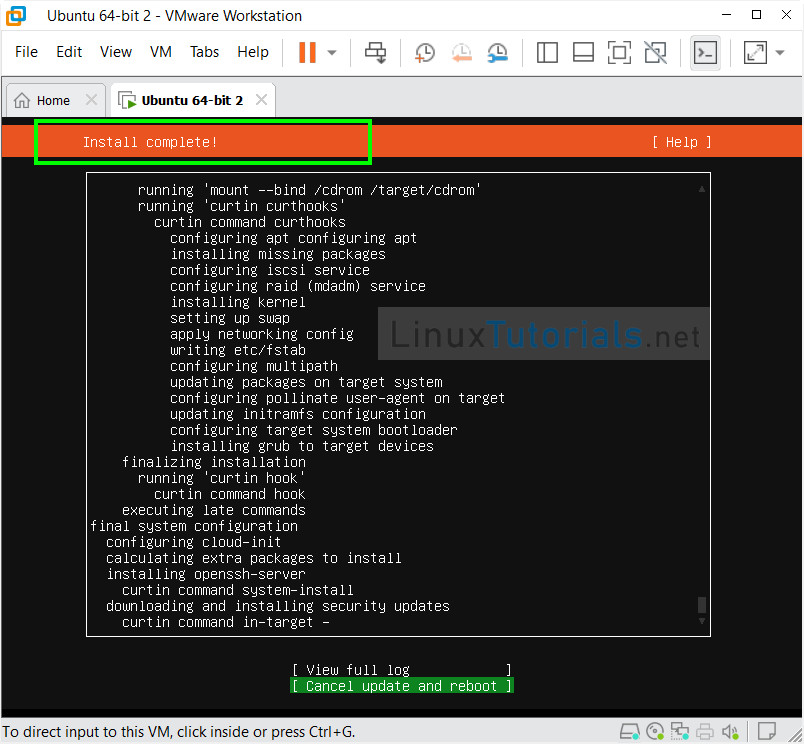
Task: Toggle the library sidebar panel
Action: [547, 52]
